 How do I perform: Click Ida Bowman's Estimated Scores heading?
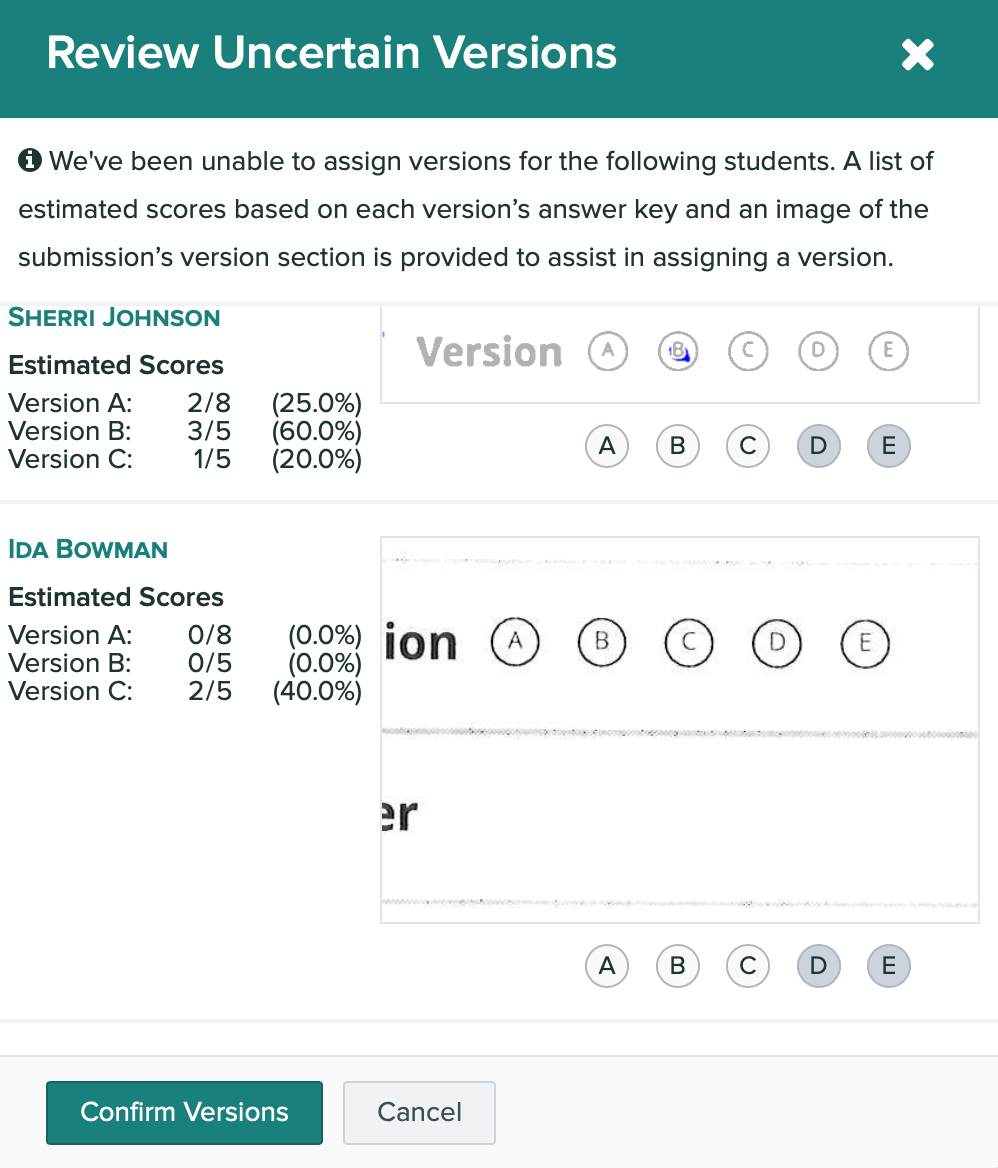(116, 597)
